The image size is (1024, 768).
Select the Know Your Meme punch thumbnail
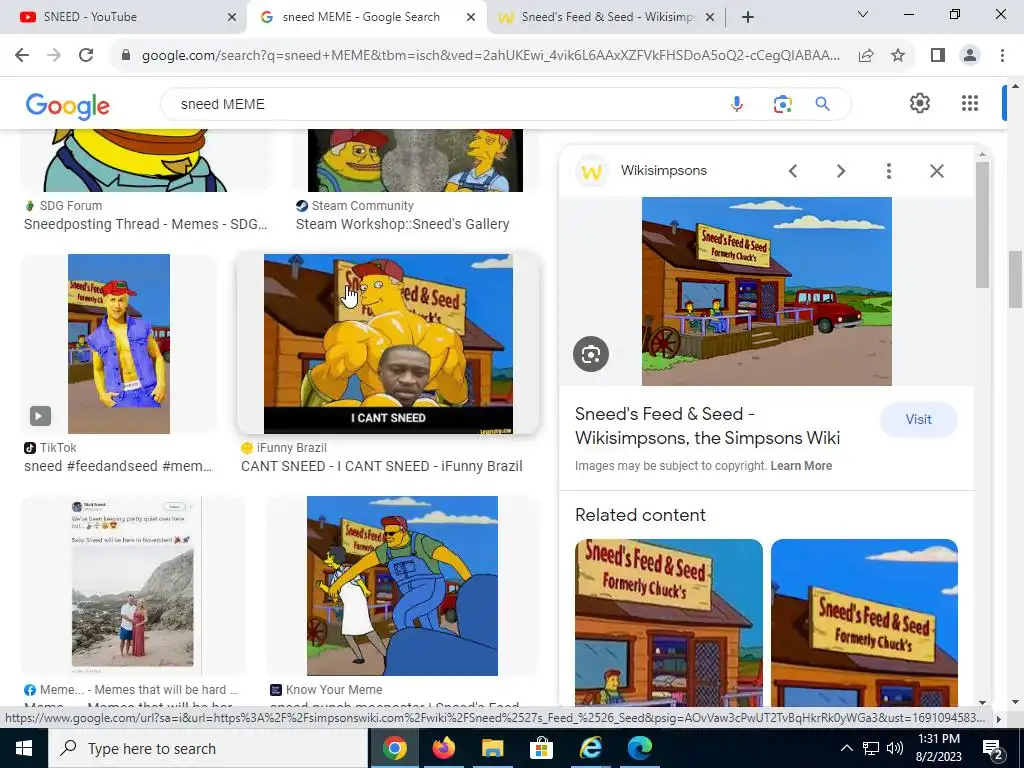point(402,586)
